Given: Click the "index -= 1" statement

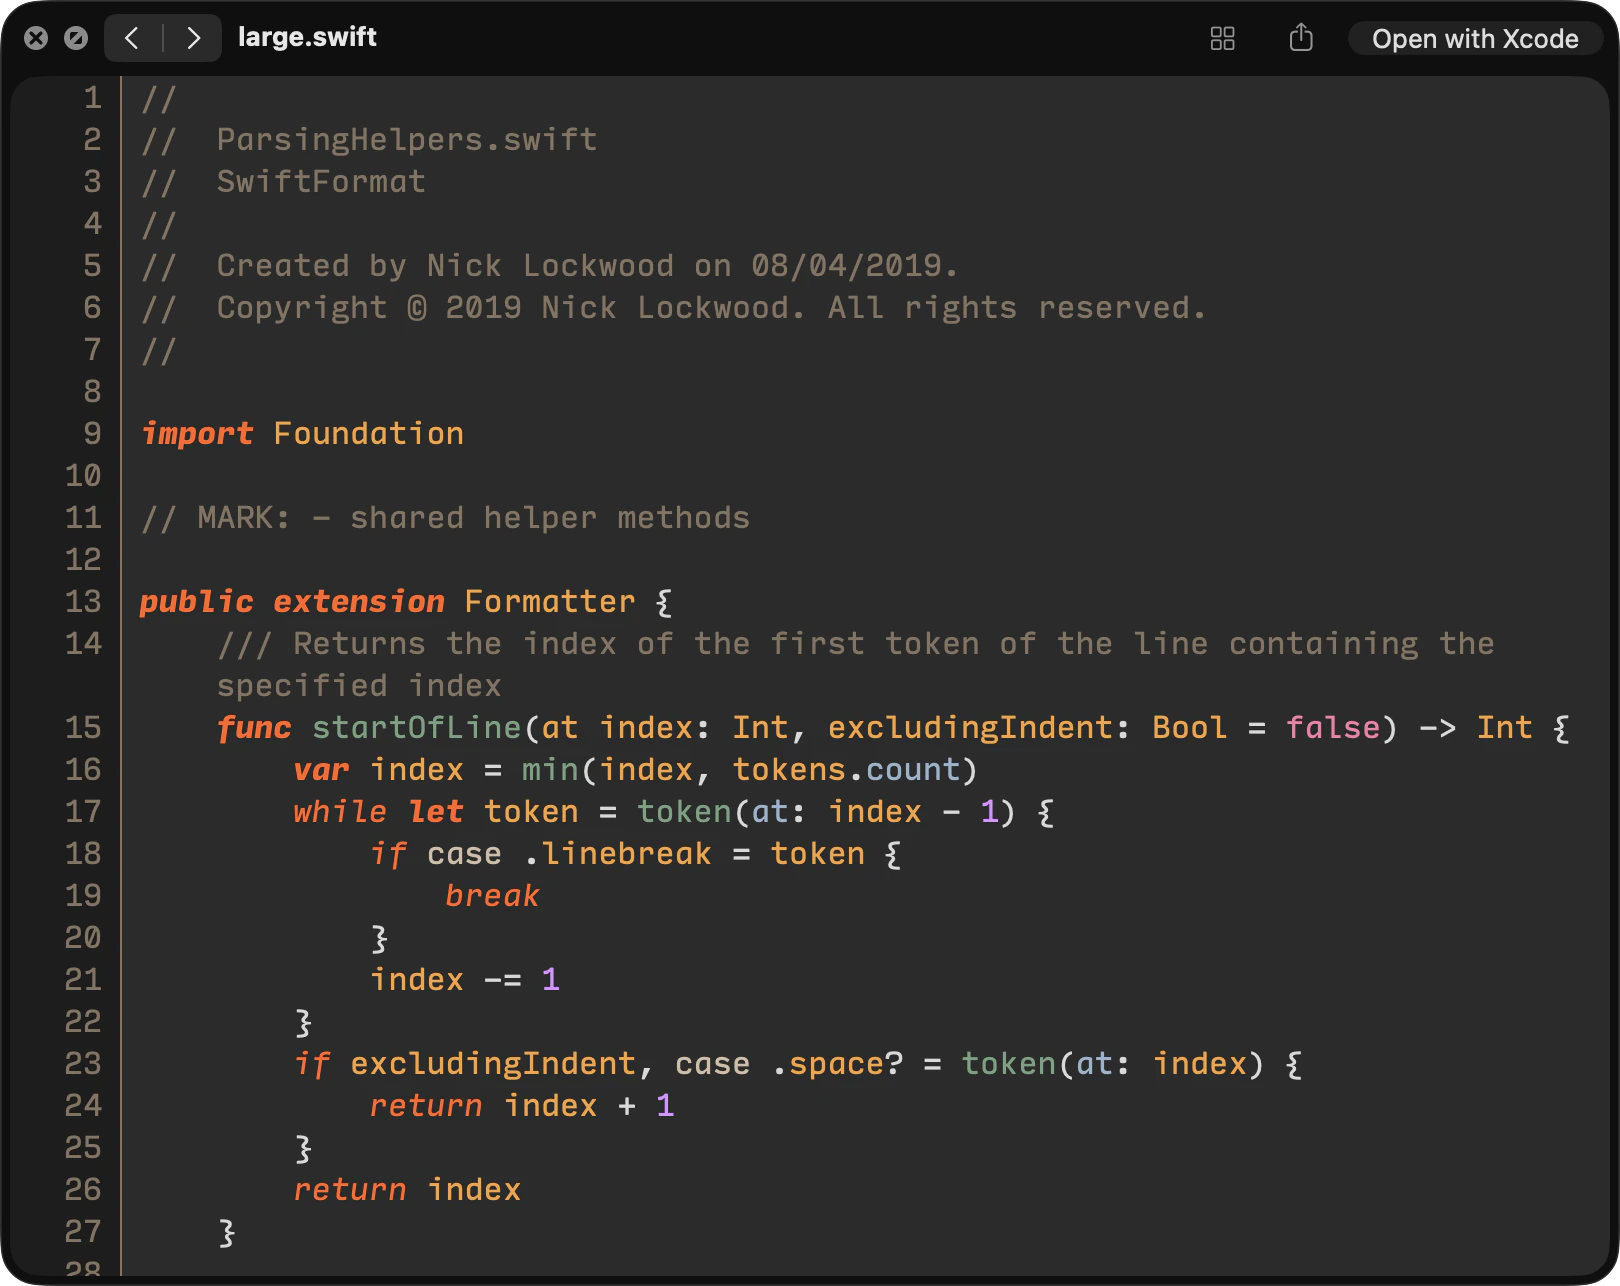Looking at the screenshot, I should (464, 979).
